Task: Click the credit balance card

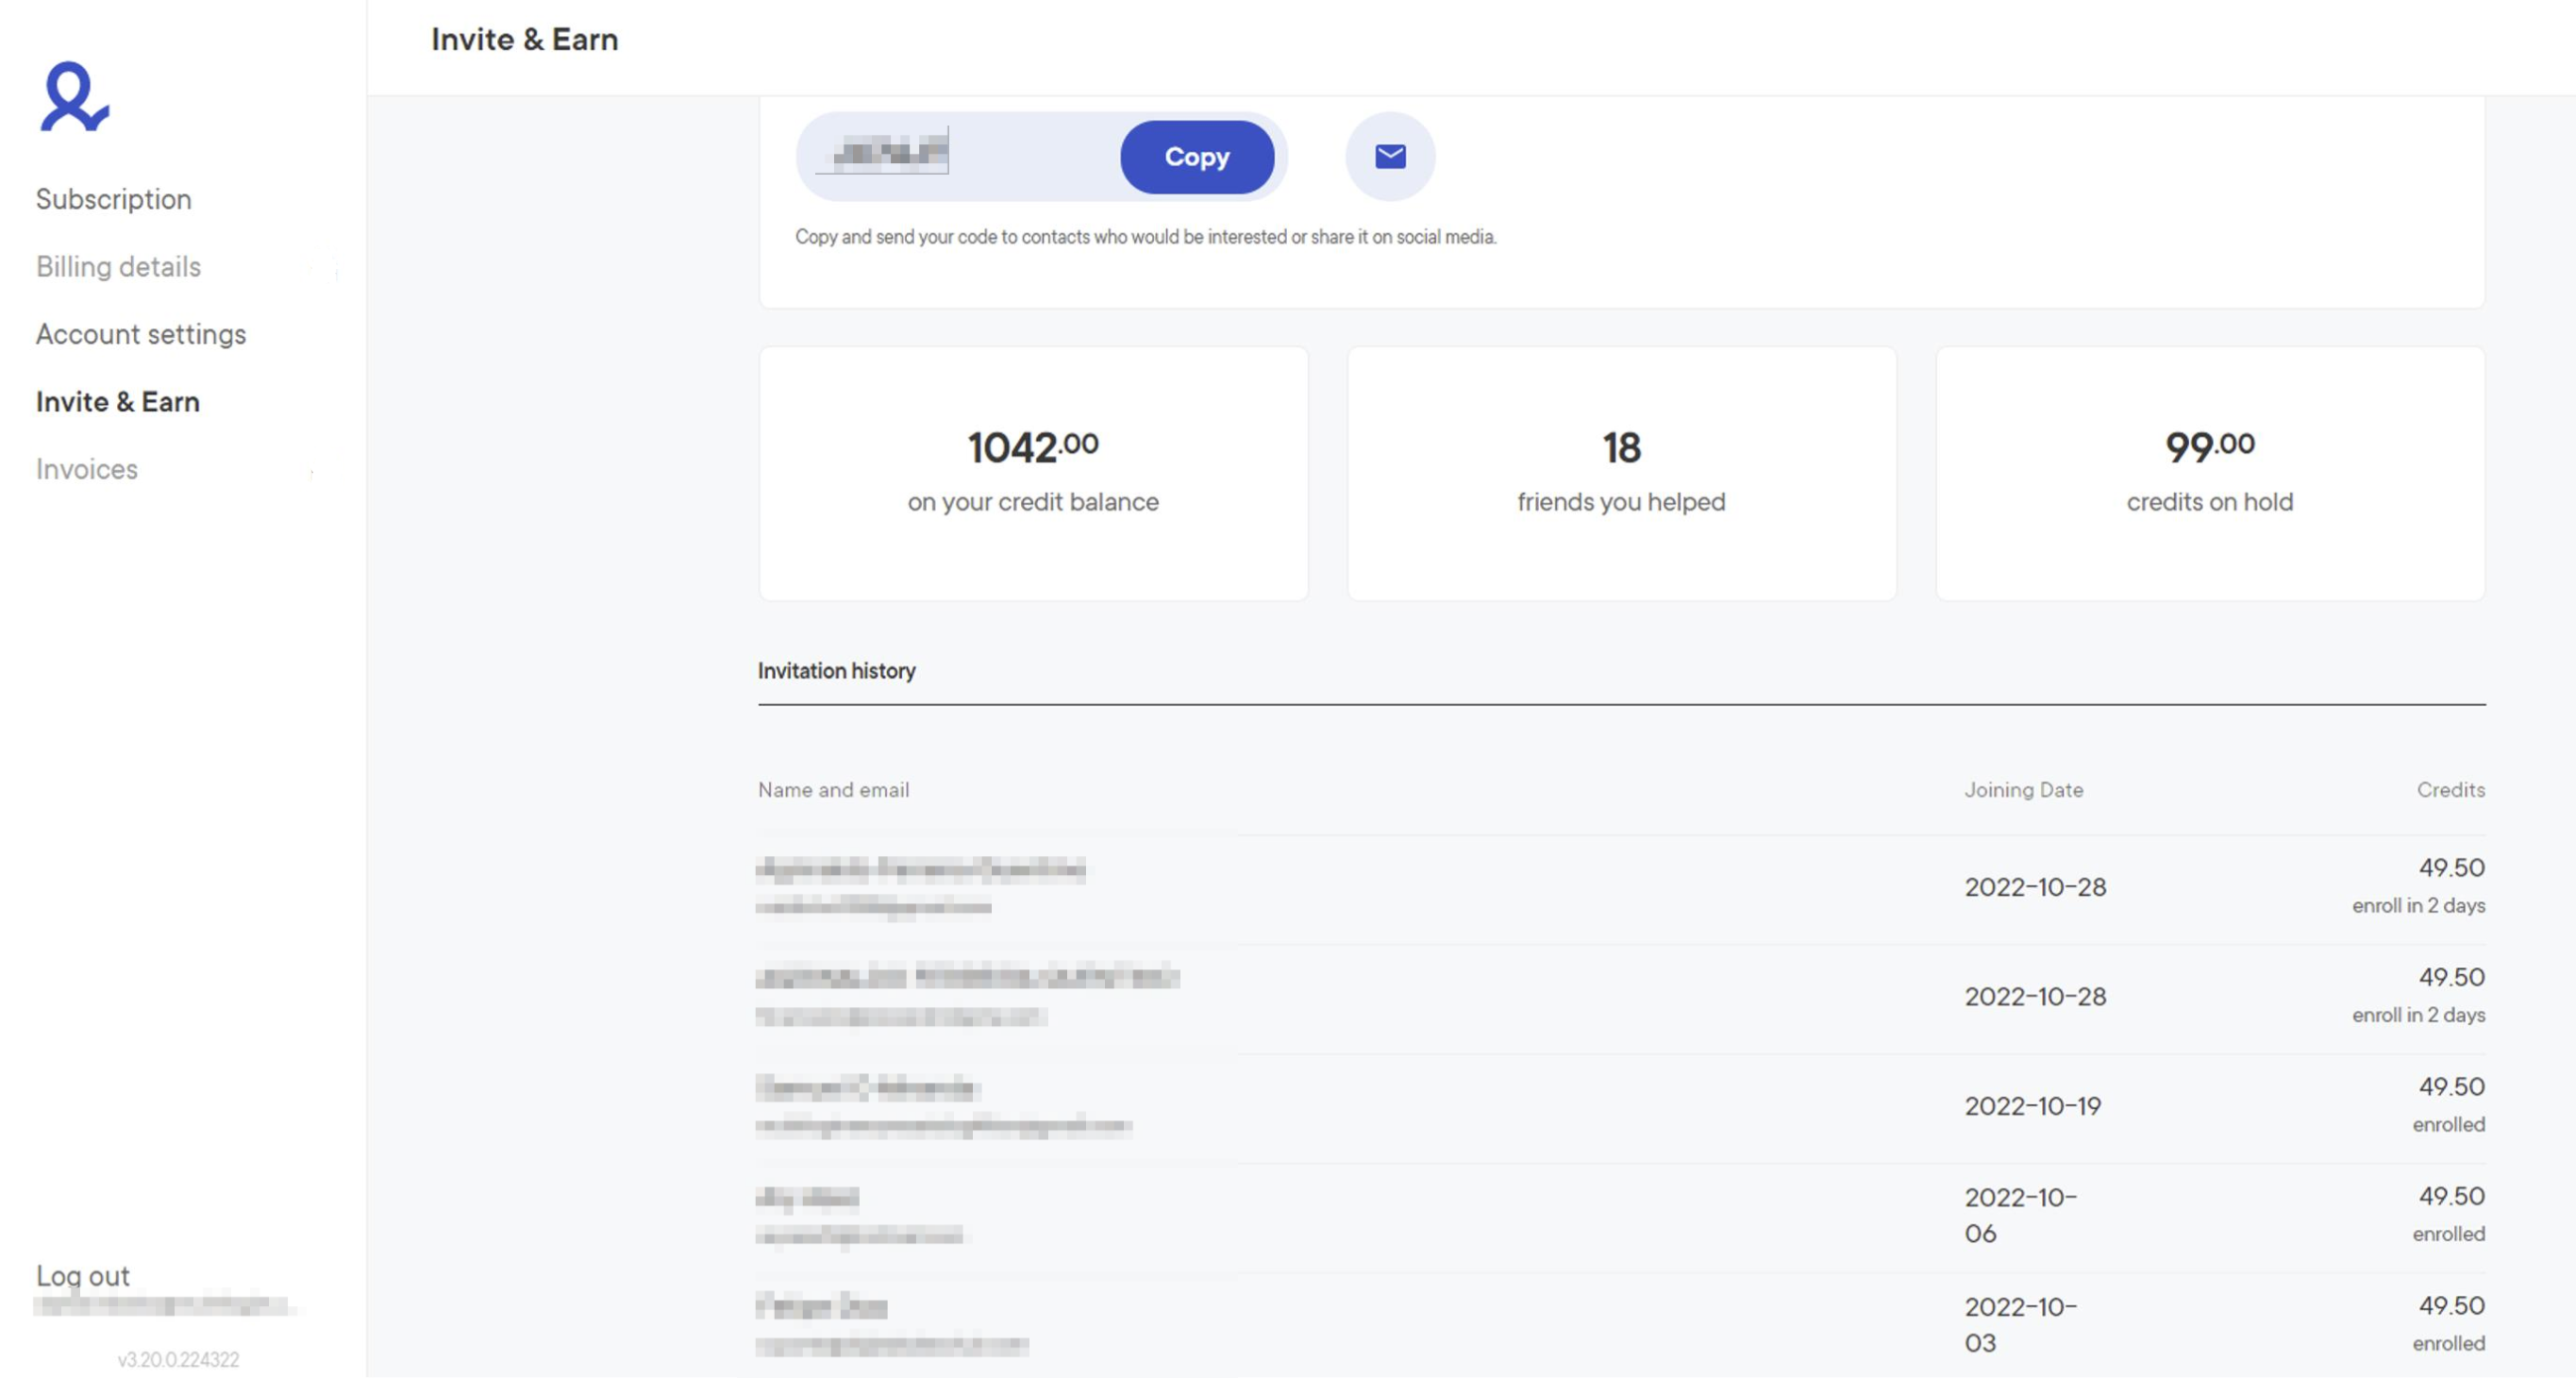Action: click(x=1033, y=473)
